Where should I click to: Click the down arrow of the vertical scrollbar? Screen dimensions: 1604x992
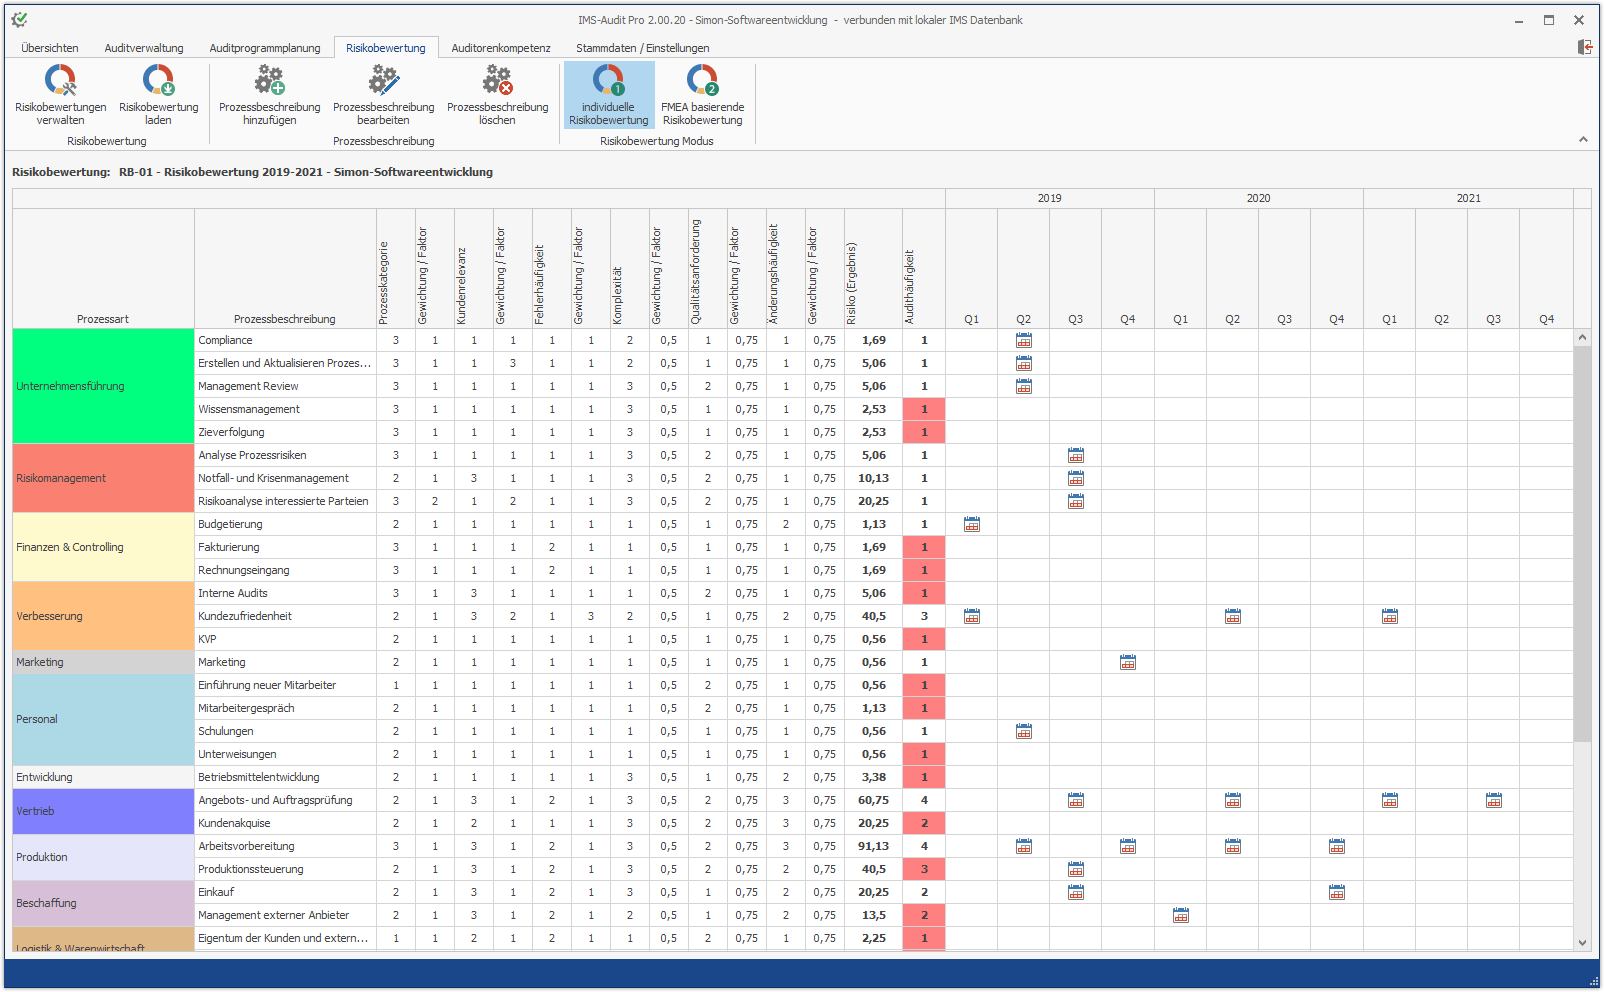tap(1584, 941)
